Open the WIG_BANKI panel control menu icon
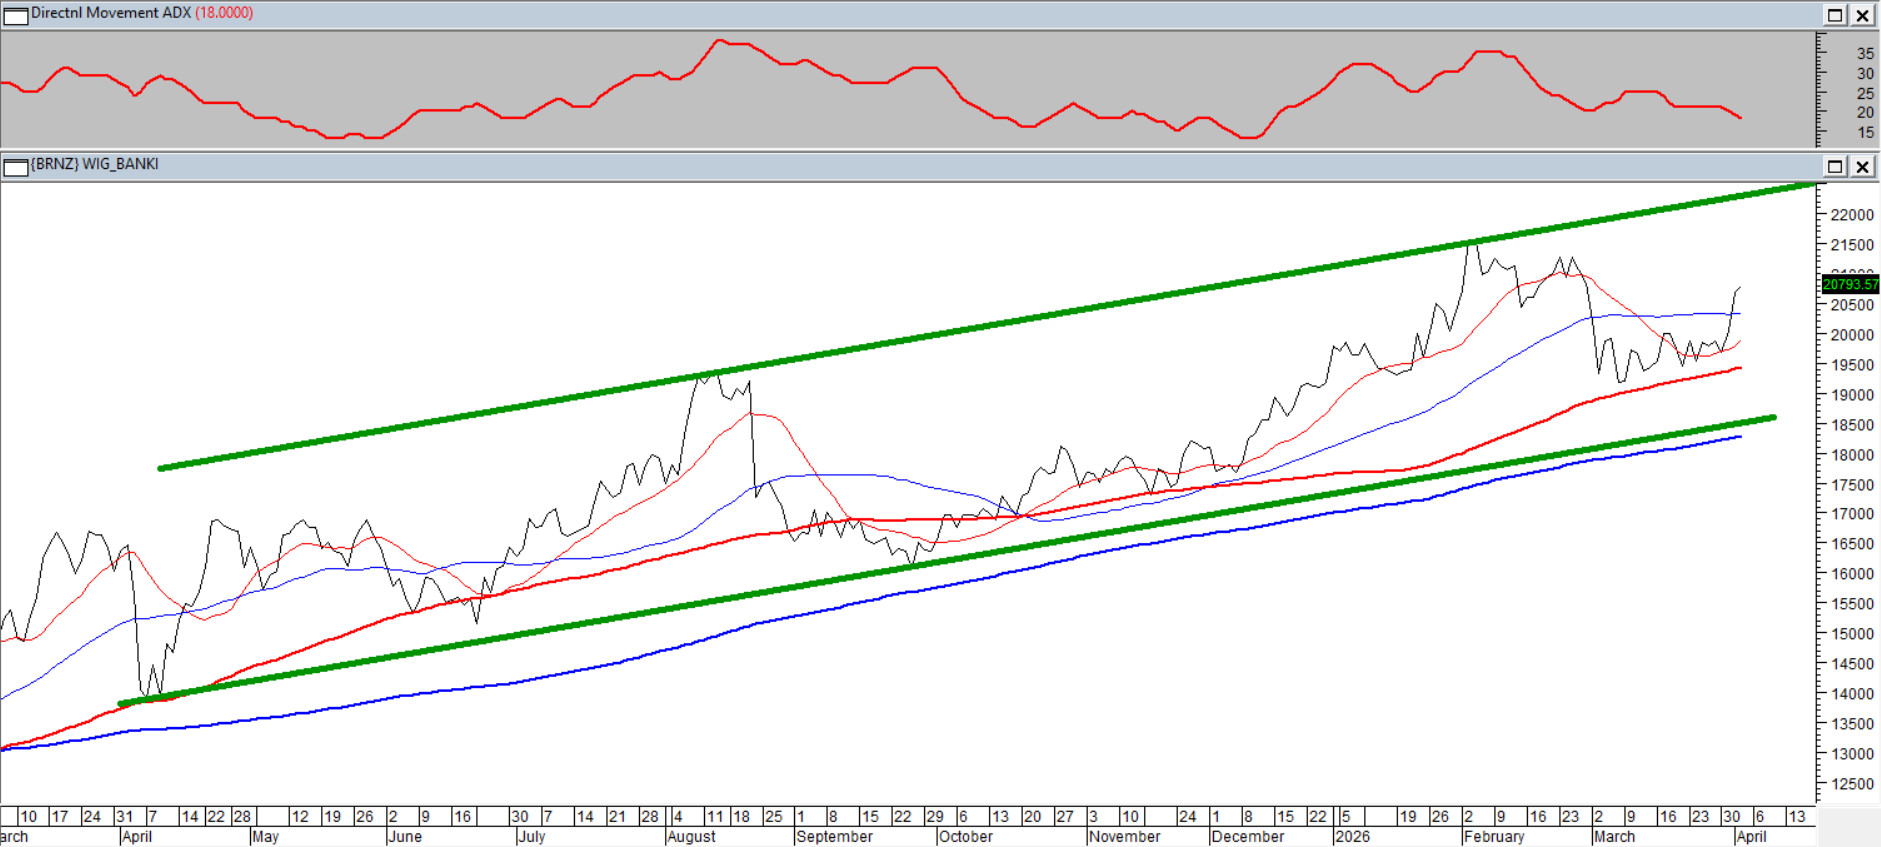Viewport: 1881px width, 847px height. click(x=15, y=166)
